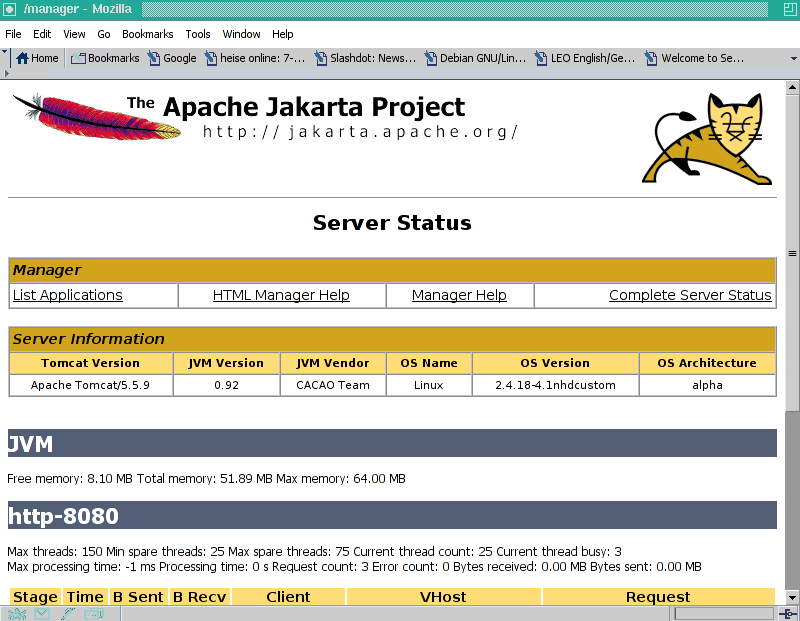This screenshot has width=800, height=621.
Task: Open the View menu
Action: click(x=74, y=34)
